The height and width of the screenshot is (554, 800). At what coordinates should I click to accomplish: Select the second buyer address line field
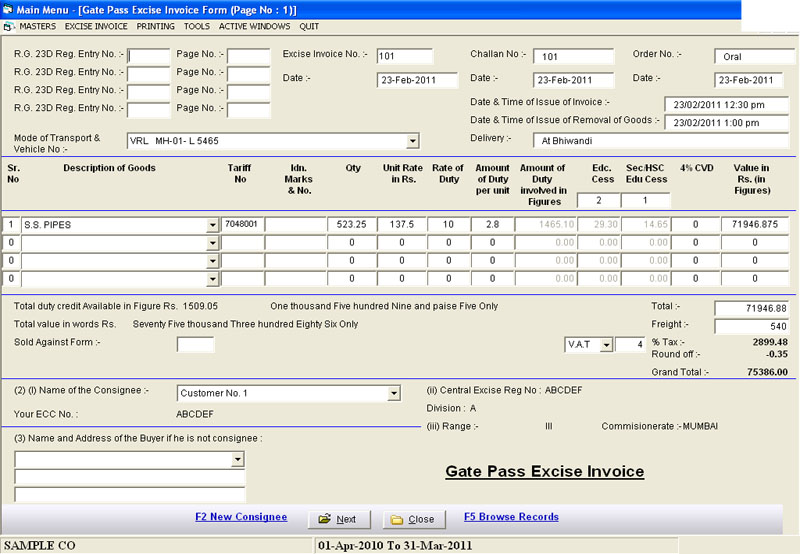pos(130,477)
